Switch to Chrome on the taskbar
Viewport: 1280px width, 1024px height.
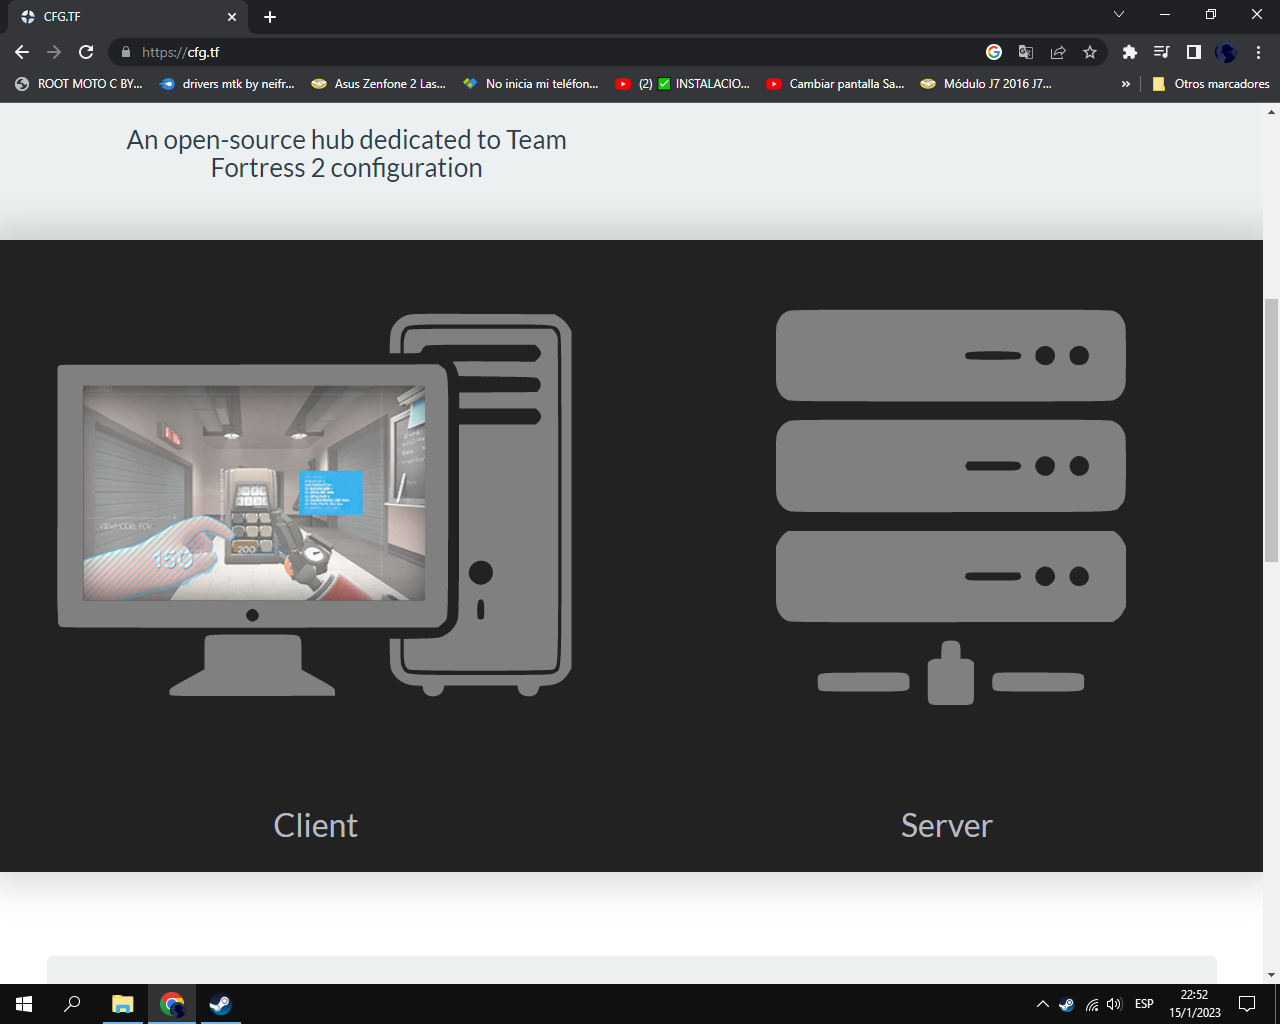(172, 1004)
